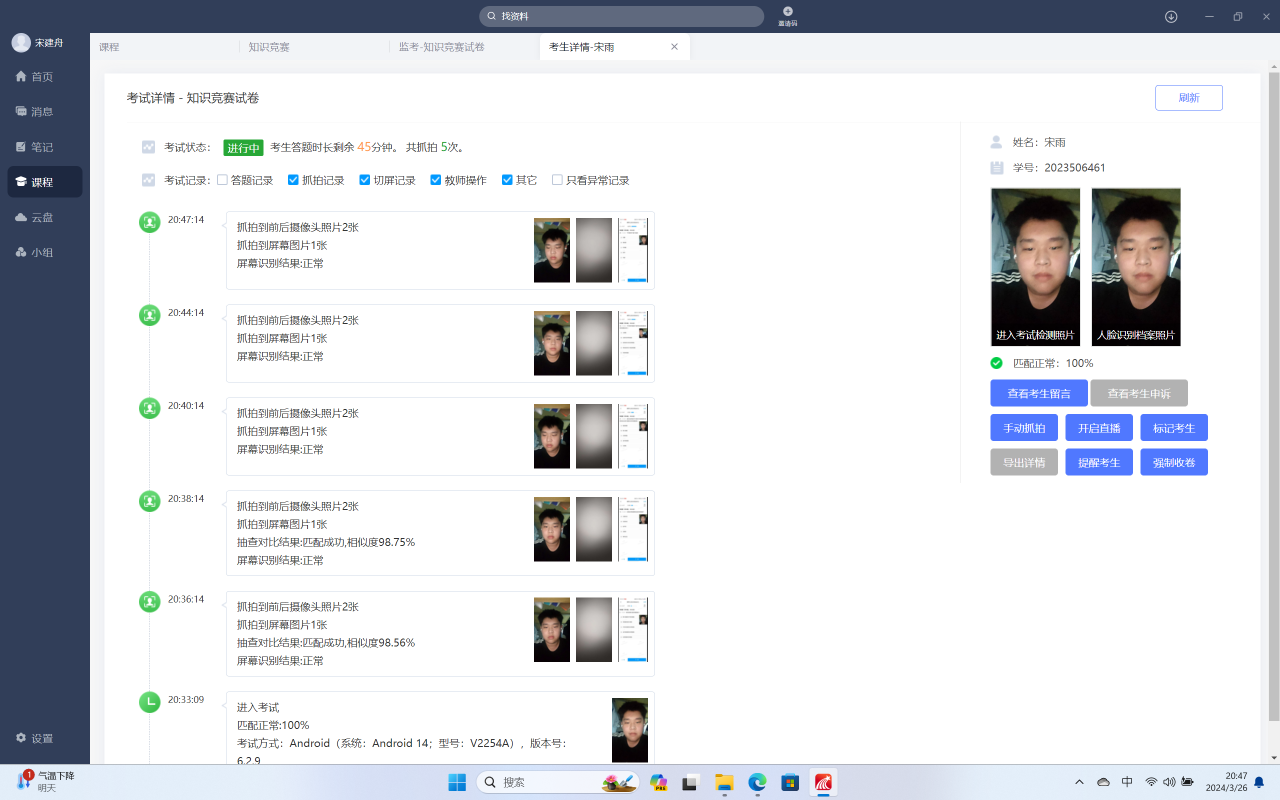
Task: Open screen capture in the 20:47:14 record
Action: 633,250
